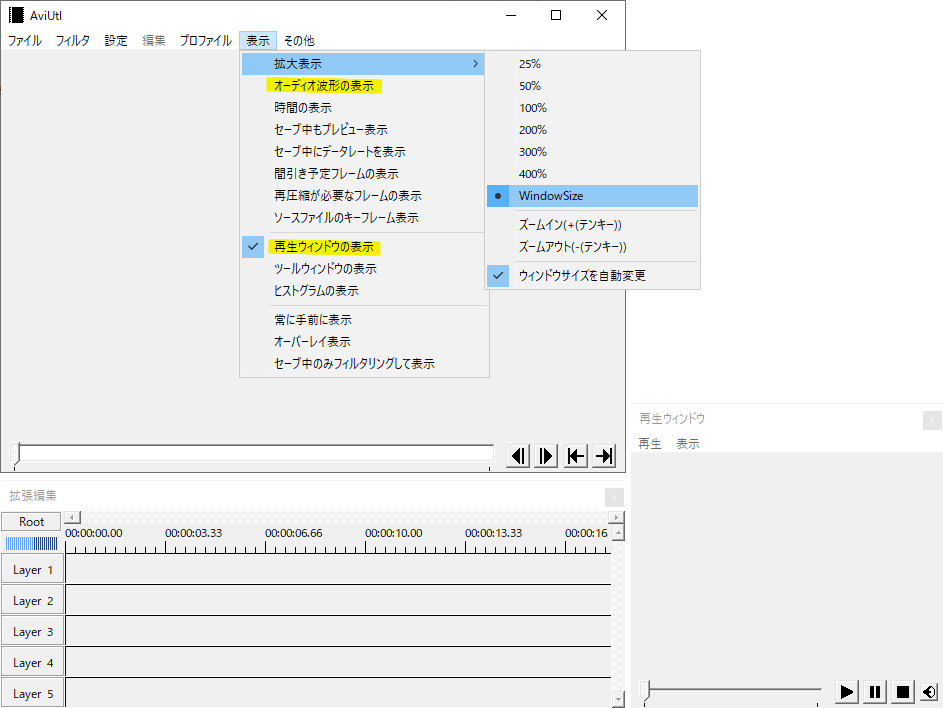This screenshot has height=708, width=943.
Task: Step back one frame in AviUtl main window
Action: (518, 456)
